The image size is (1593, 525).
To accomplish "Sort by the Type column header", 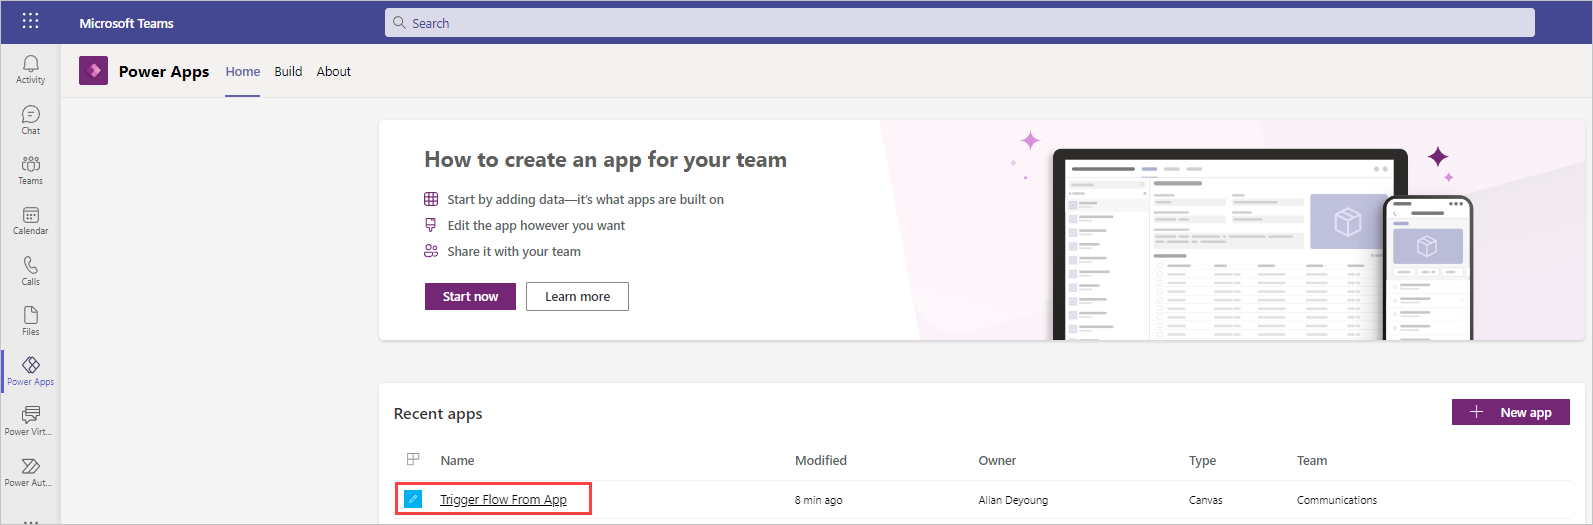I will tap(1202, 460).
